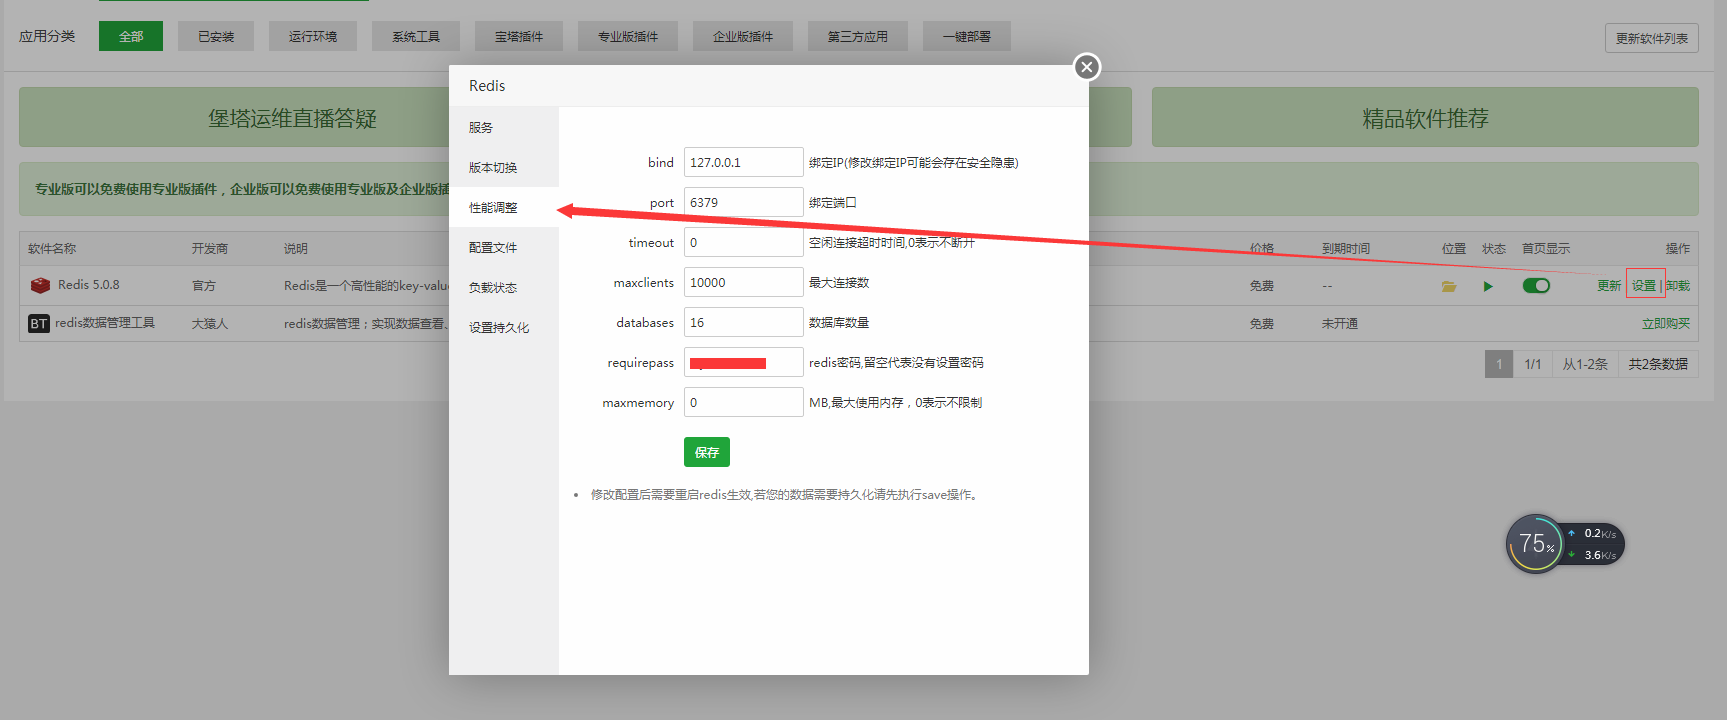Viewport: 1727px width, 720px height.
Task: Click the 首页显示 column header
Action: click(x=1546, y=248)
